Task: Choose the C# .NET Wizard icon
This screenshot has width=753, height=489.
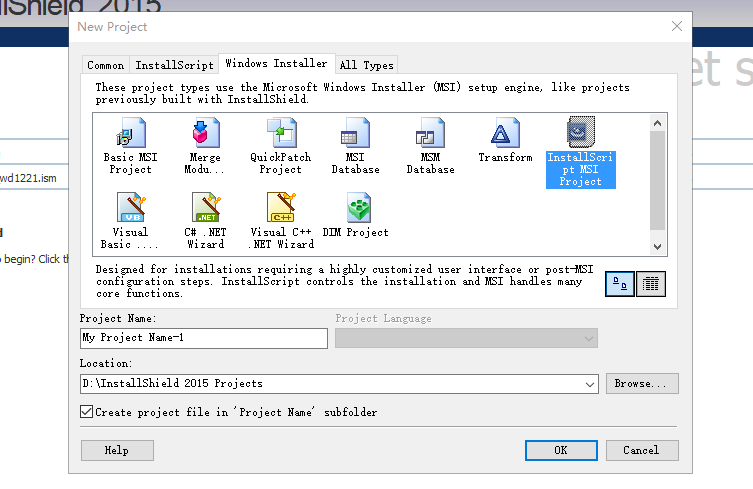Action: click(205, 208)
